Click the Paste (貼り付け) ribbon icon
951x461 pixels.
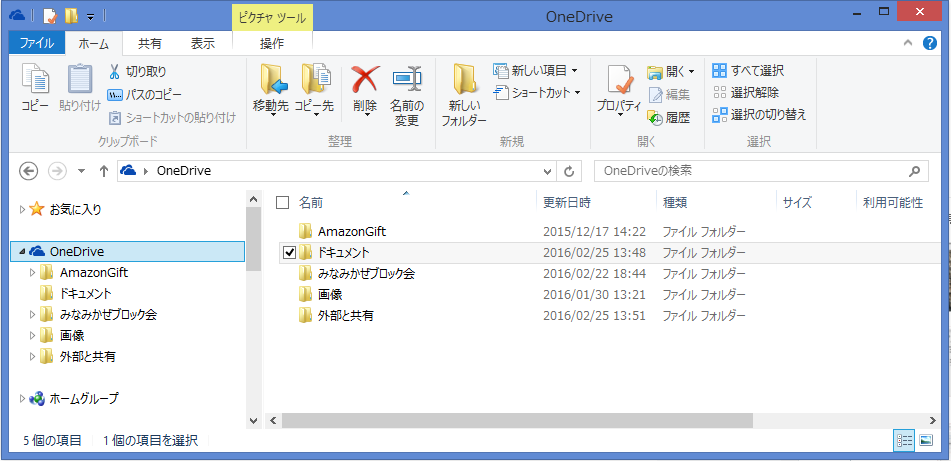[x=79, y=79]
